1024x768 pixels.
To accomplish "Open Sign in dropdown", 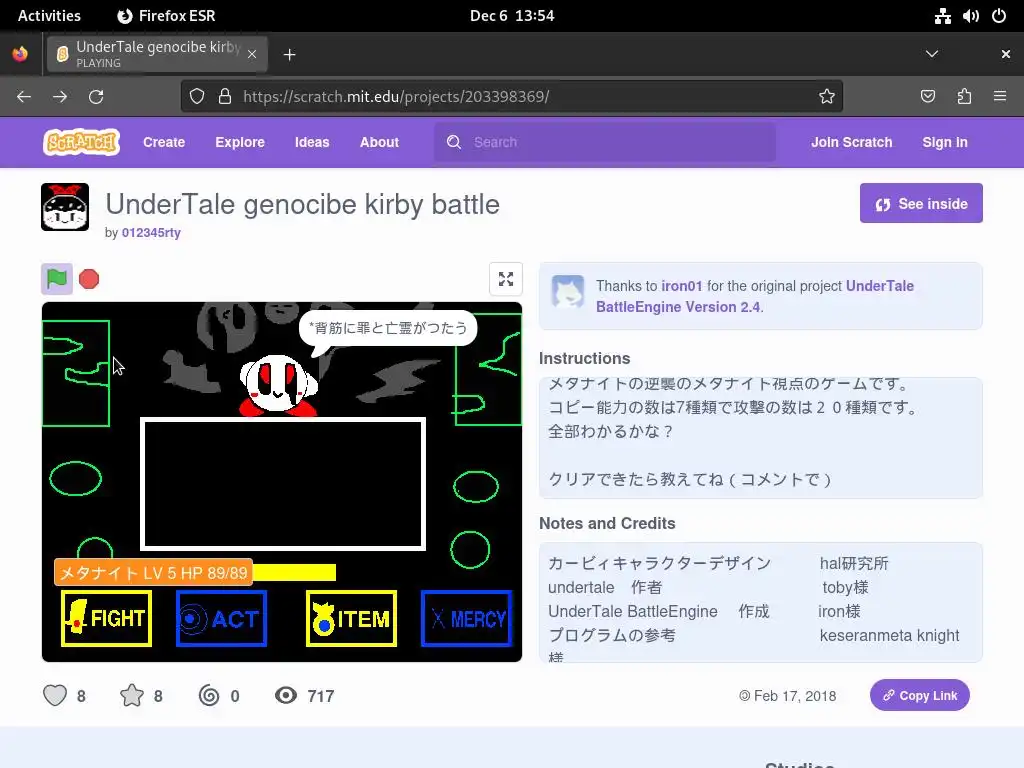I will [x=944, y=142].
